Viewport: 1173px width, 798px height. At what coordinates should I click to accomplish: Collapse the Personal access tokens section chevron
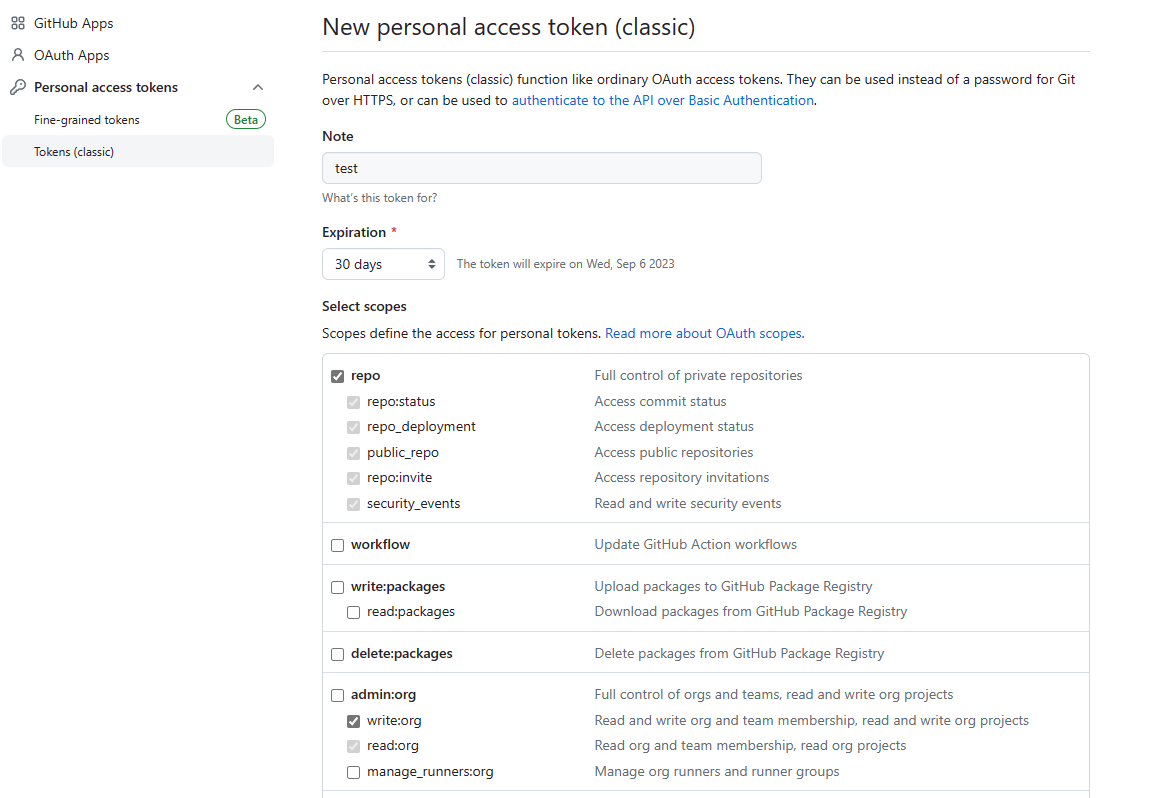[258, 88]
